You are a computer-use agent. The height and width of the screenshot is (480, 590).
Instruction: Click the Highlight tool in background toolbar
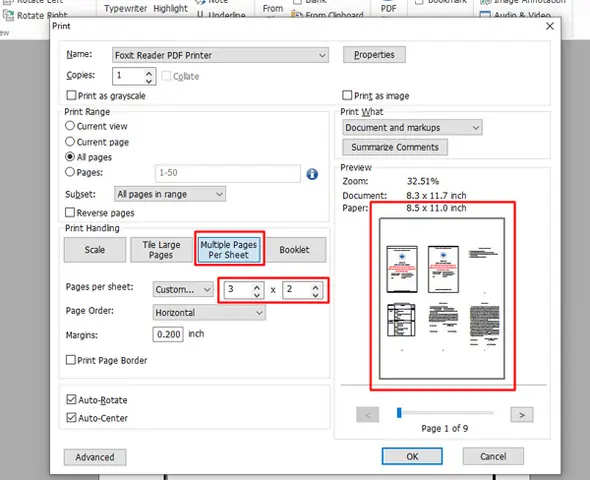click(170, 8)
